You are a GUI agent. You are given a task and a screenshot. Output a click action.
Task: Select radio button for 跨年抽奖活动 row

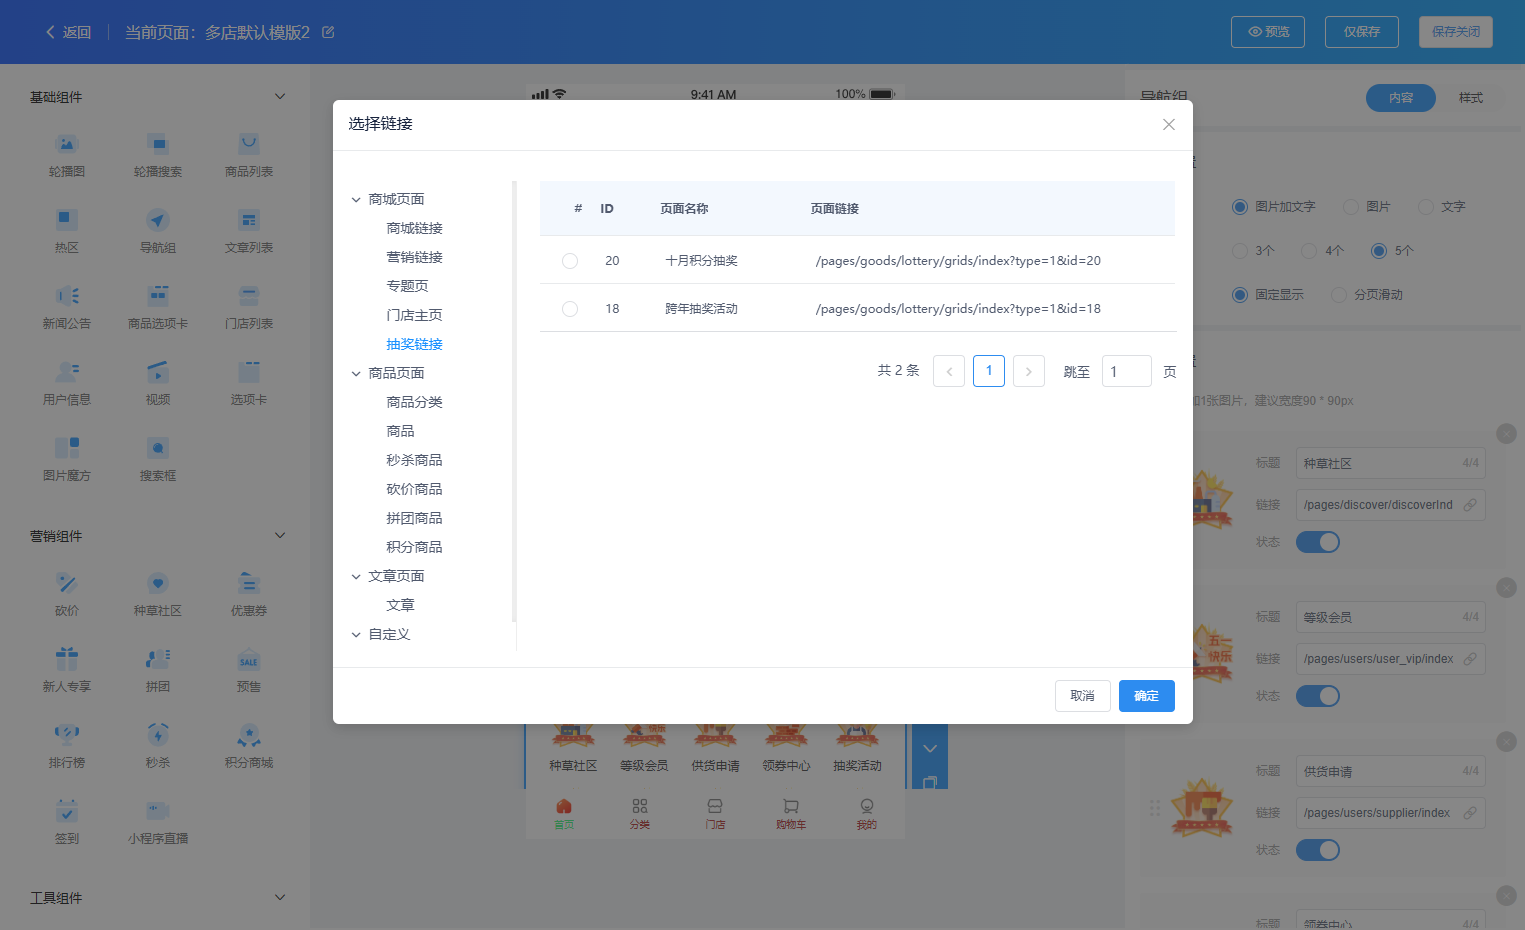click(570, 309)
